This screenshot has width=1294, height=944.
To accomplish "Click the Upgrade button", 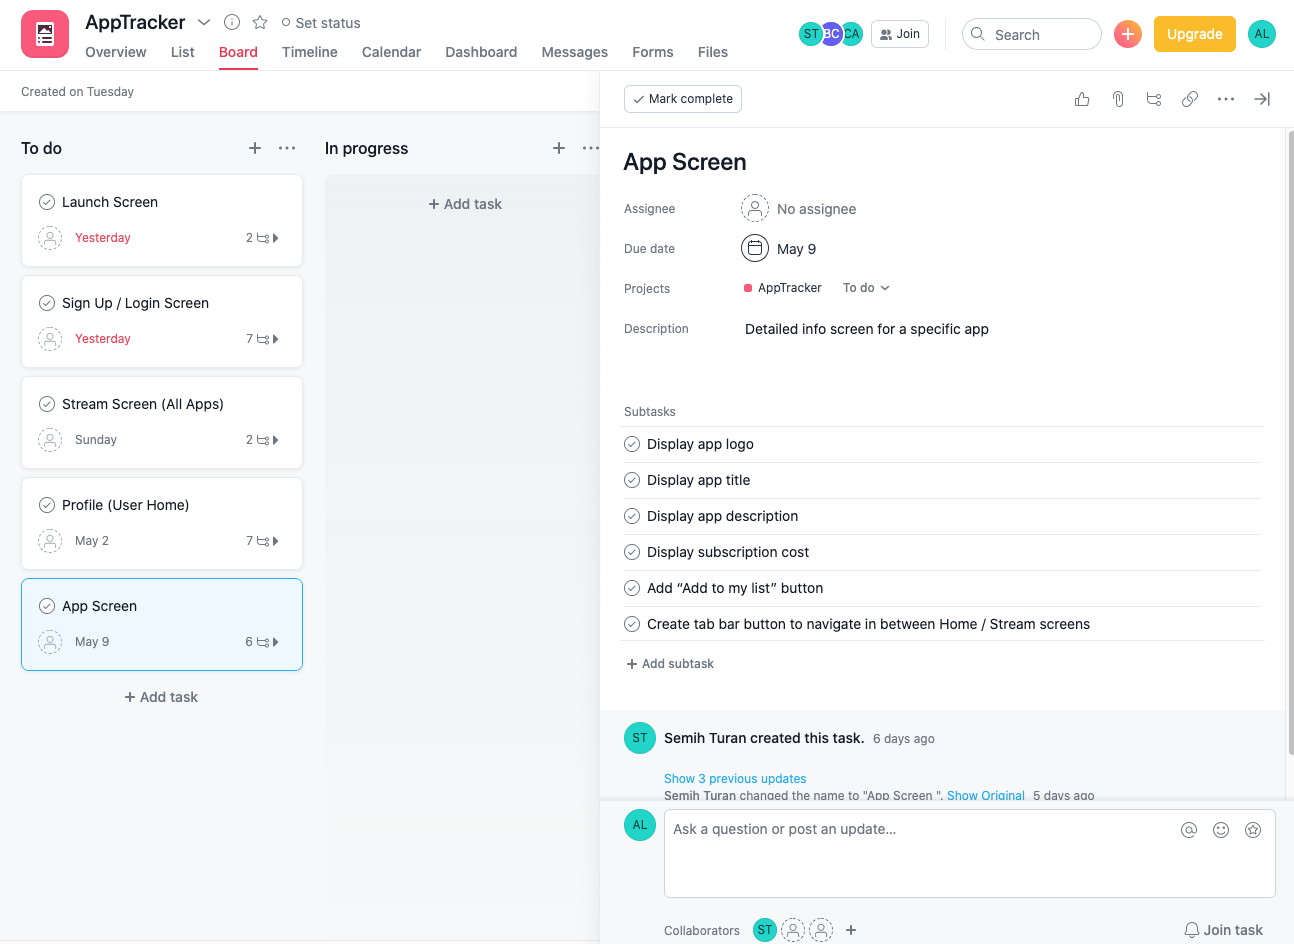I will point(1194,33).
